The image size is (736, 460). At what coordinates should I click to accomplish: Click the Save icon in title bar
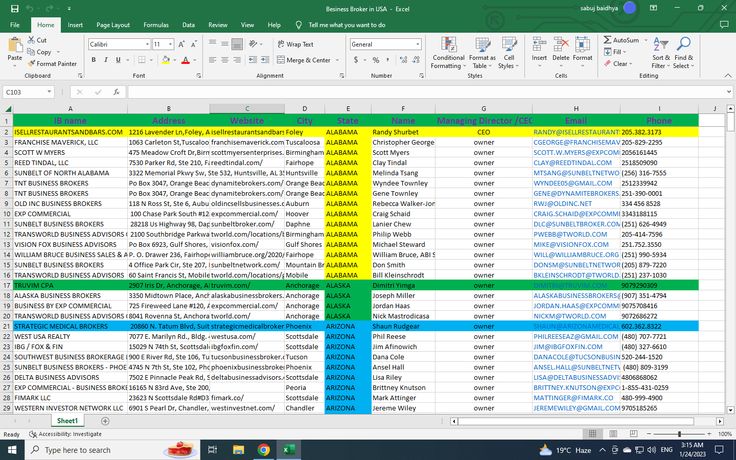coord(15,8)
